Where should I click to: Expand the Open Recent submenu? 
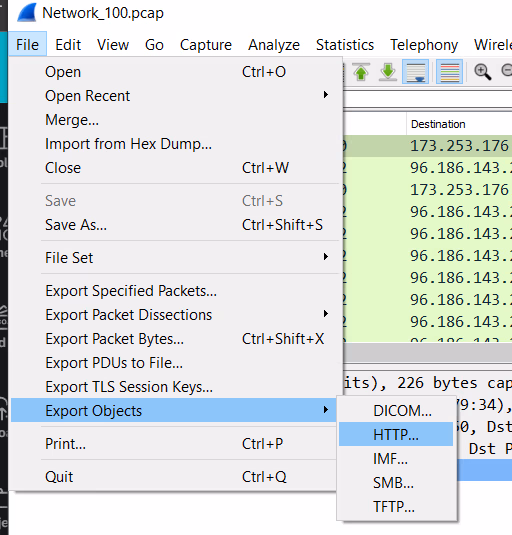(x=175, y=96)
